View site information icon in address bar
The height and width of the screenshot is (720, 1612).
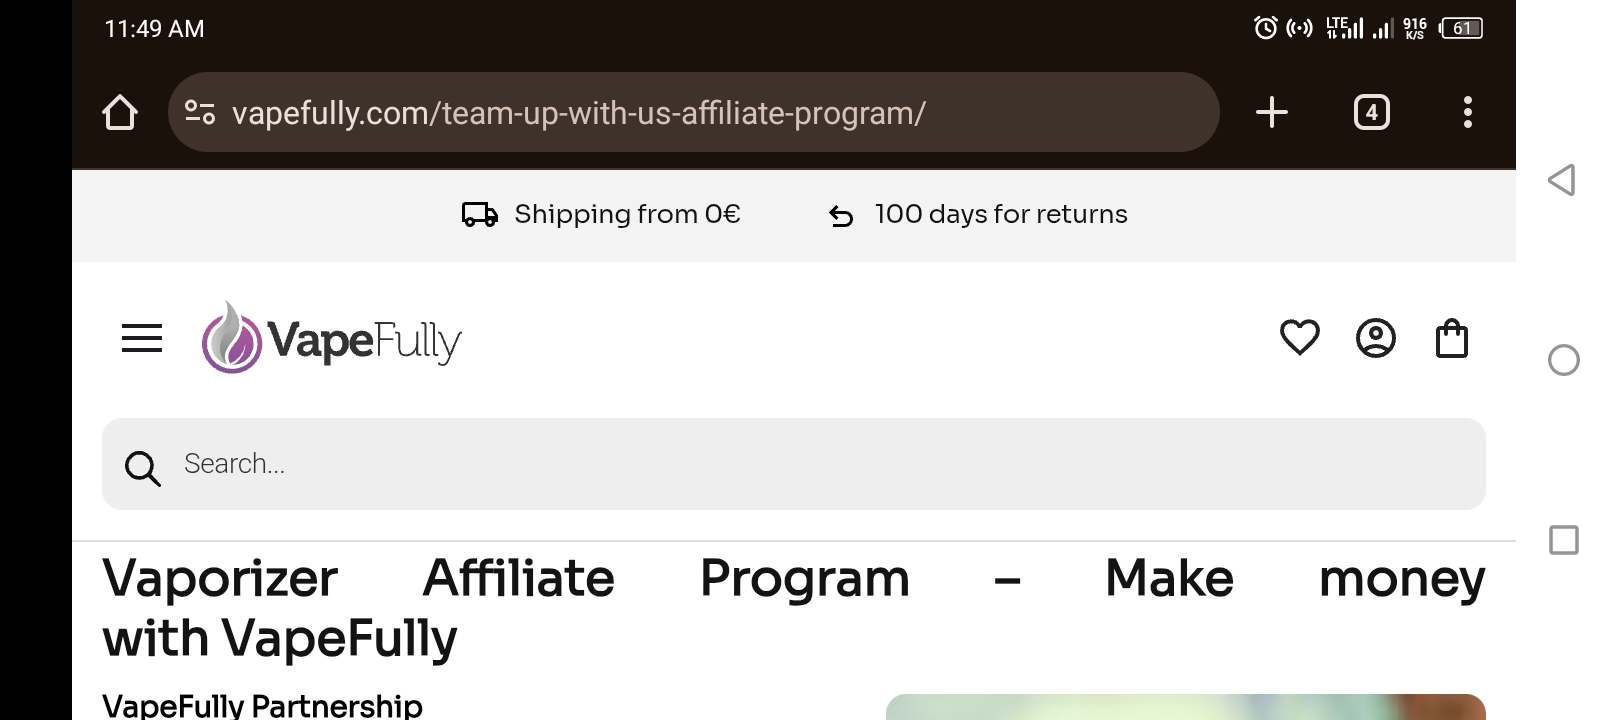(x=200, y=112)
